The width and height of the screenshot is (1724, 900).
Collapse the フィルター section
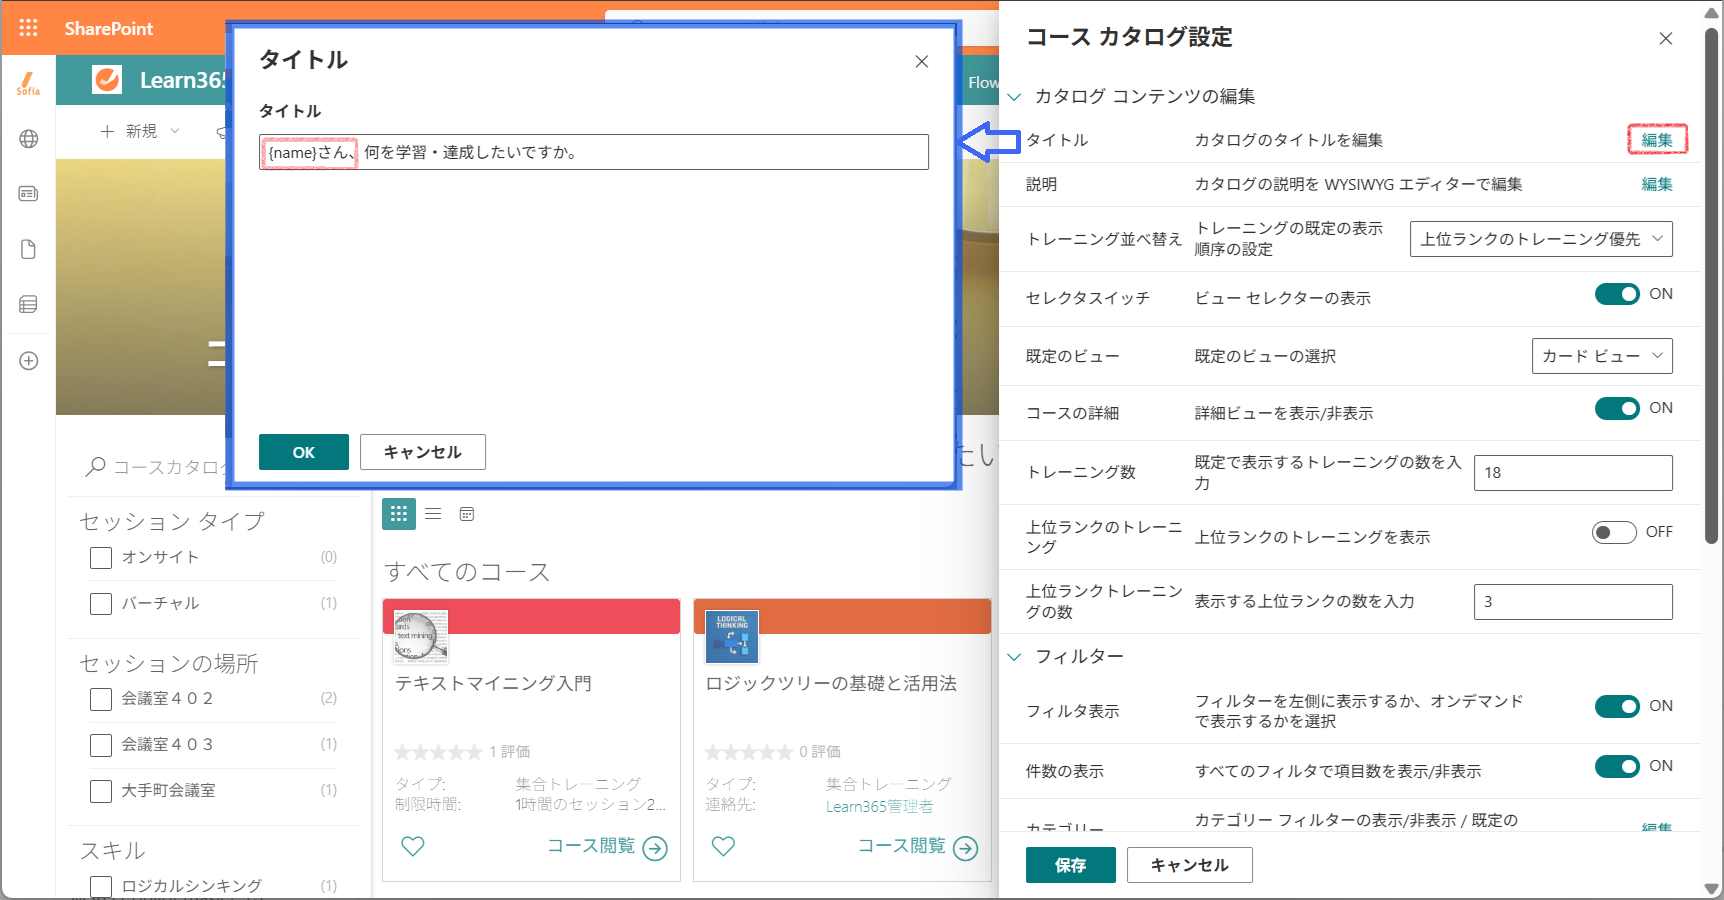click(x=1014, y=657)
